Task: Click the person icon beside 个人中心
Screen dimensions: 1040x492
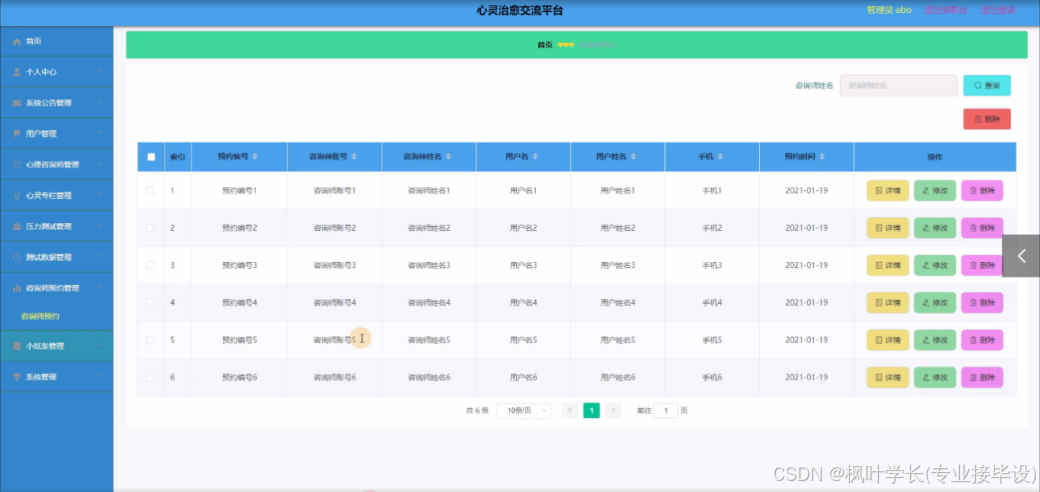Action: [x=17, y=72]
